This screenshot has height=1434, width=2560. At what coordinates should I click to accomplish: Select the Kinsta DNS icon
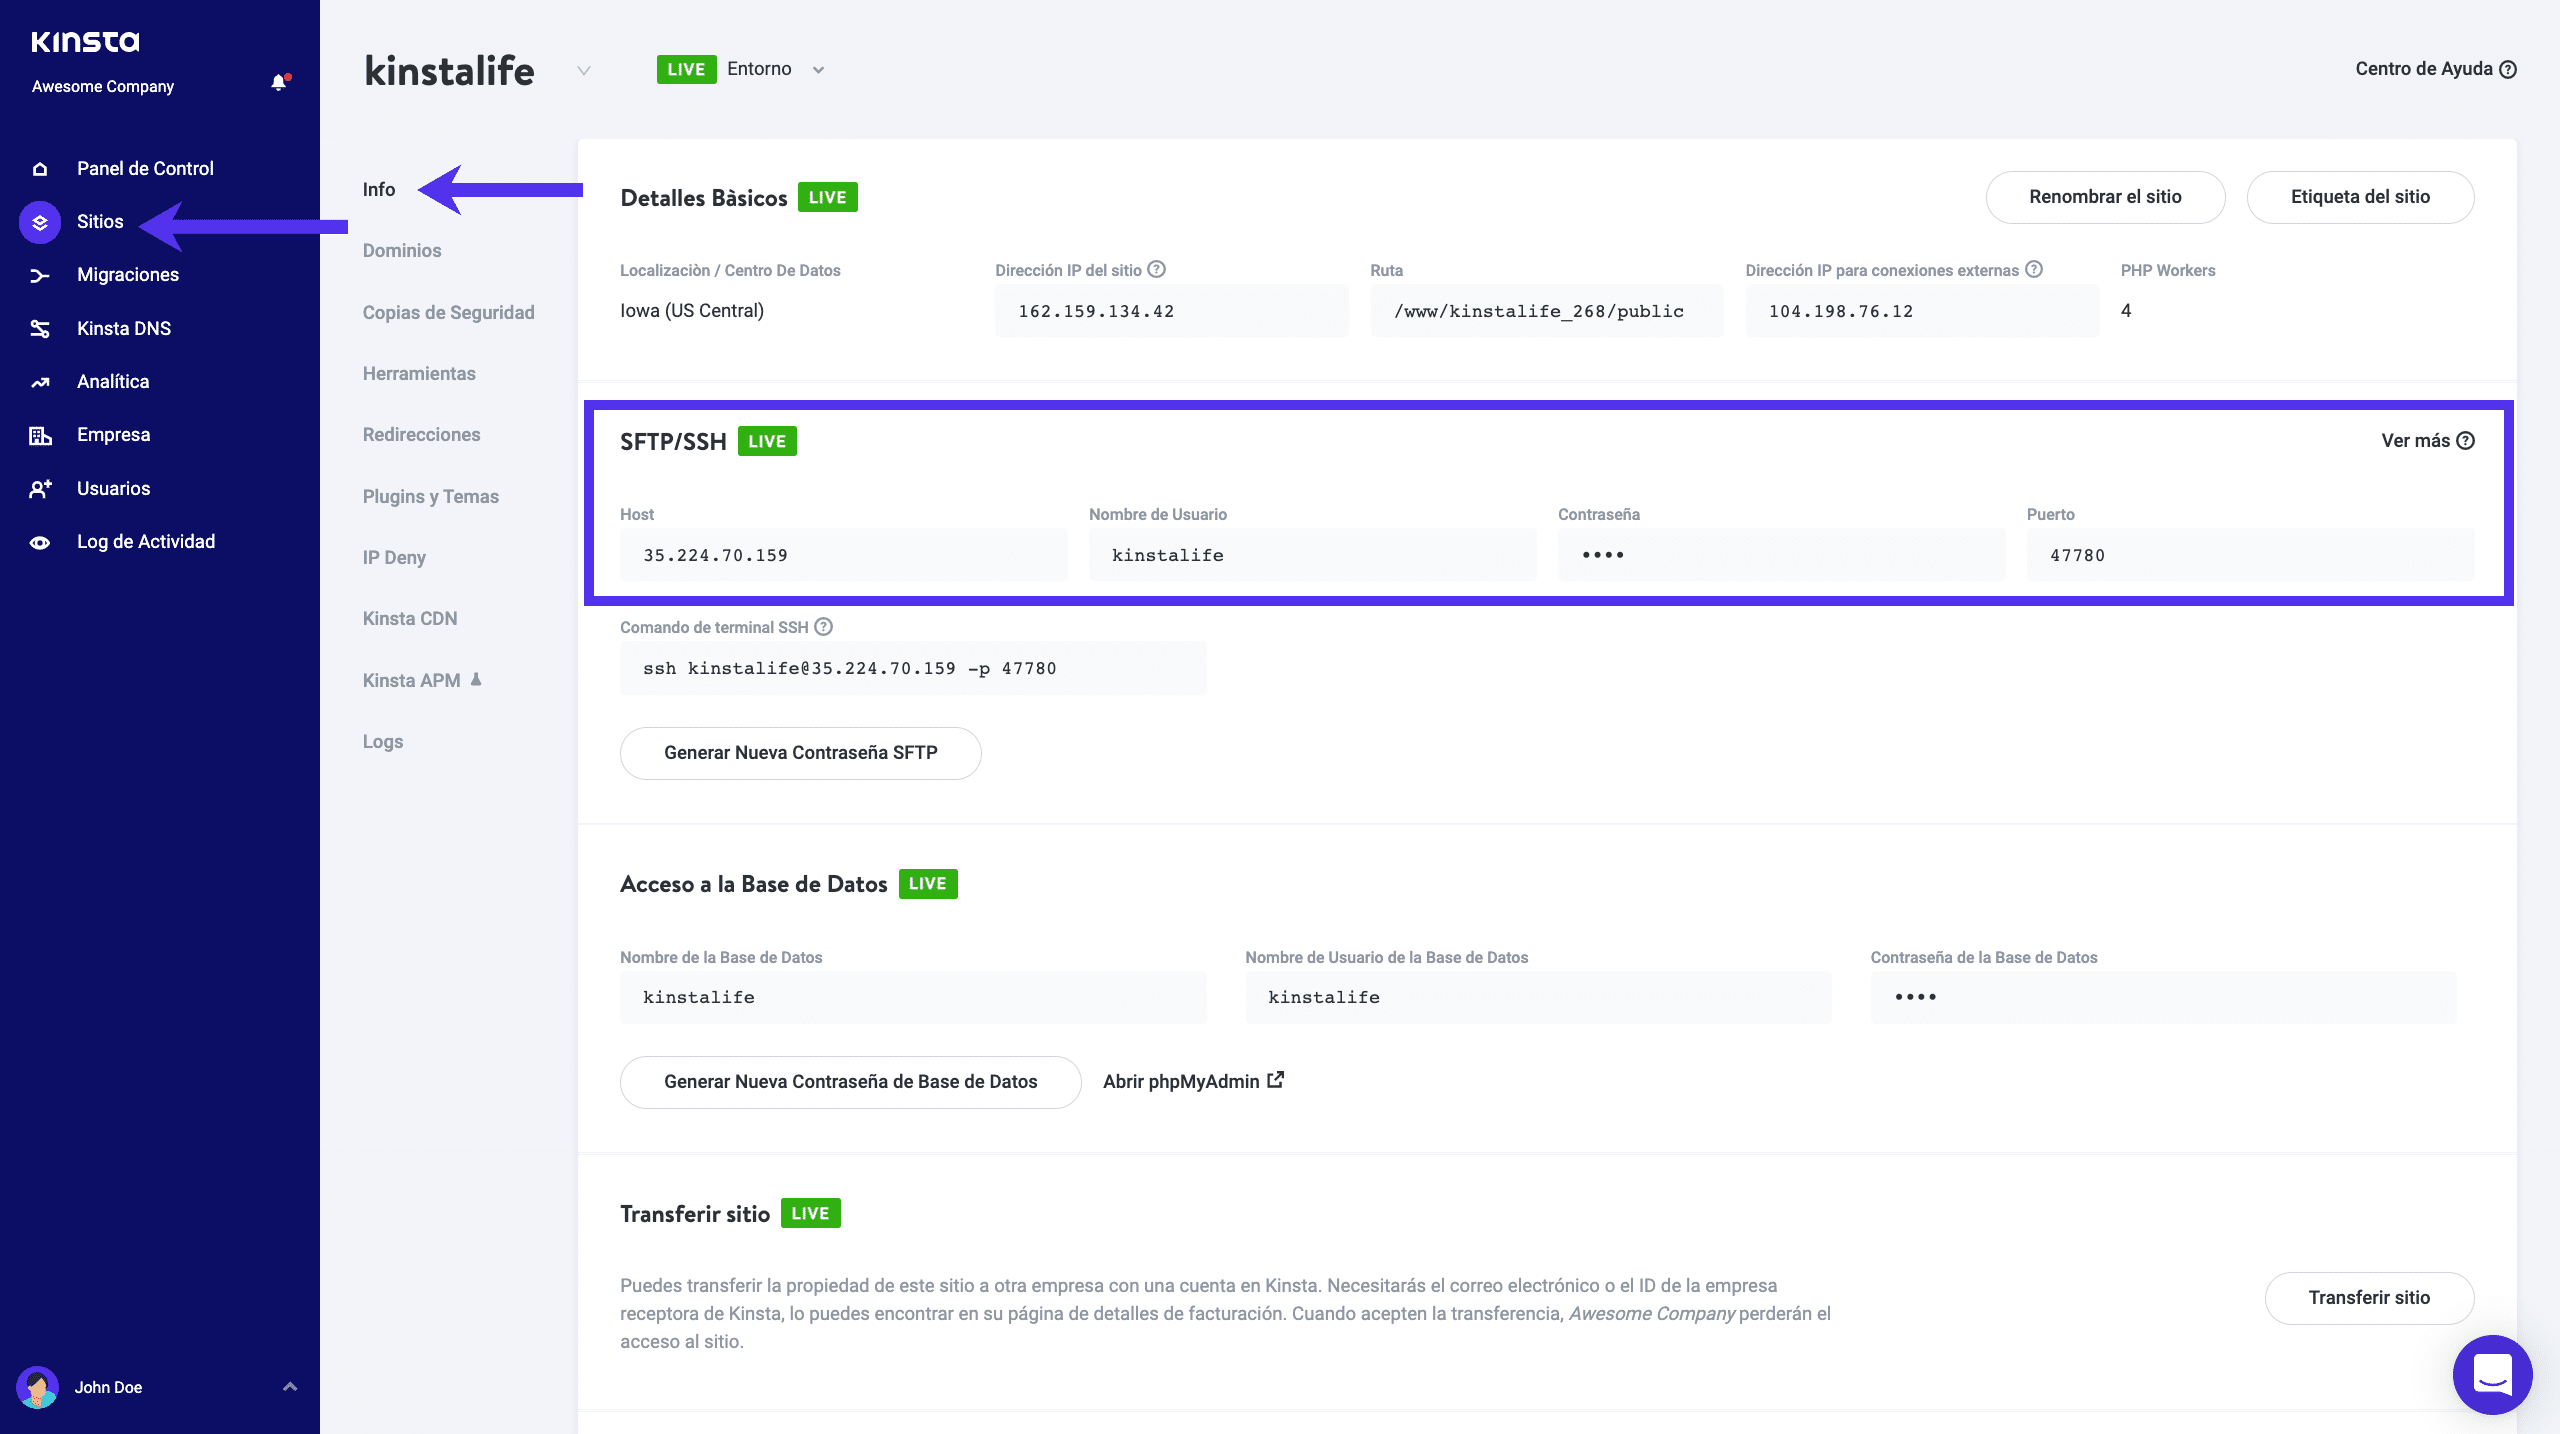pos(40,328)
